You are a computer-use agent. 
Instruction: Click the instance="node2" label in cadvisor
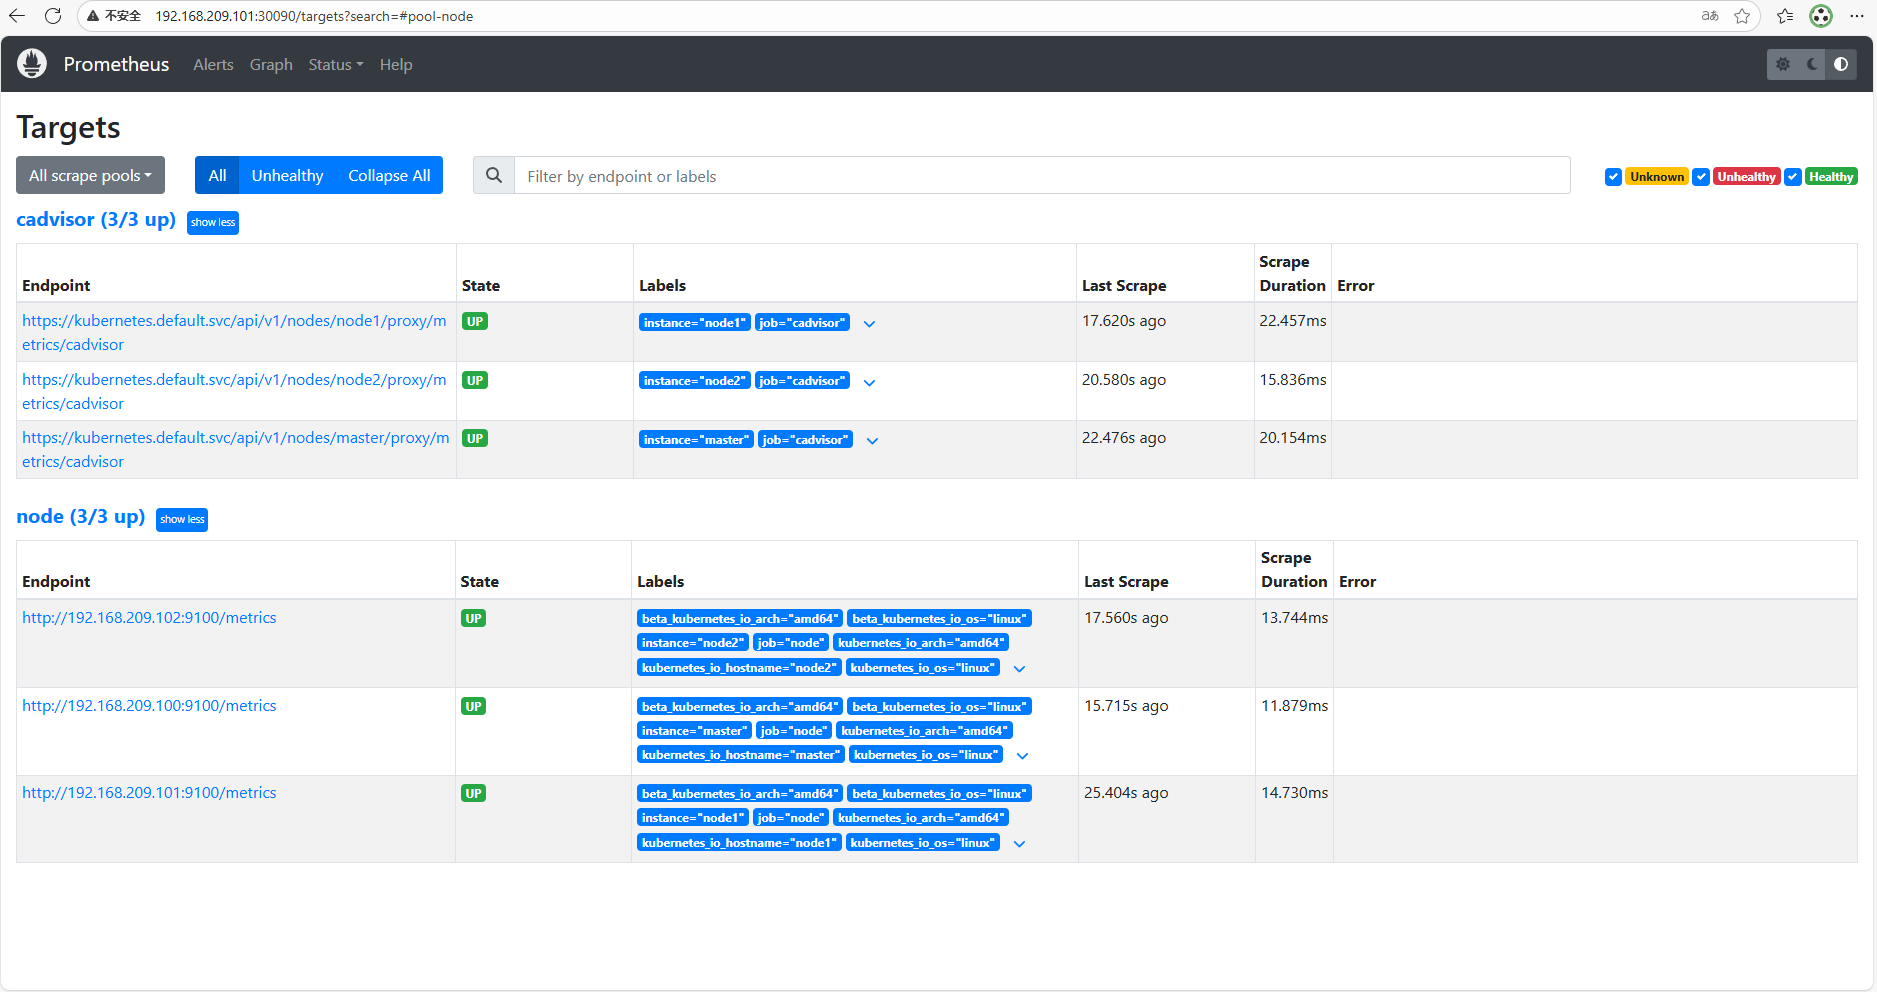click(694, 381)
